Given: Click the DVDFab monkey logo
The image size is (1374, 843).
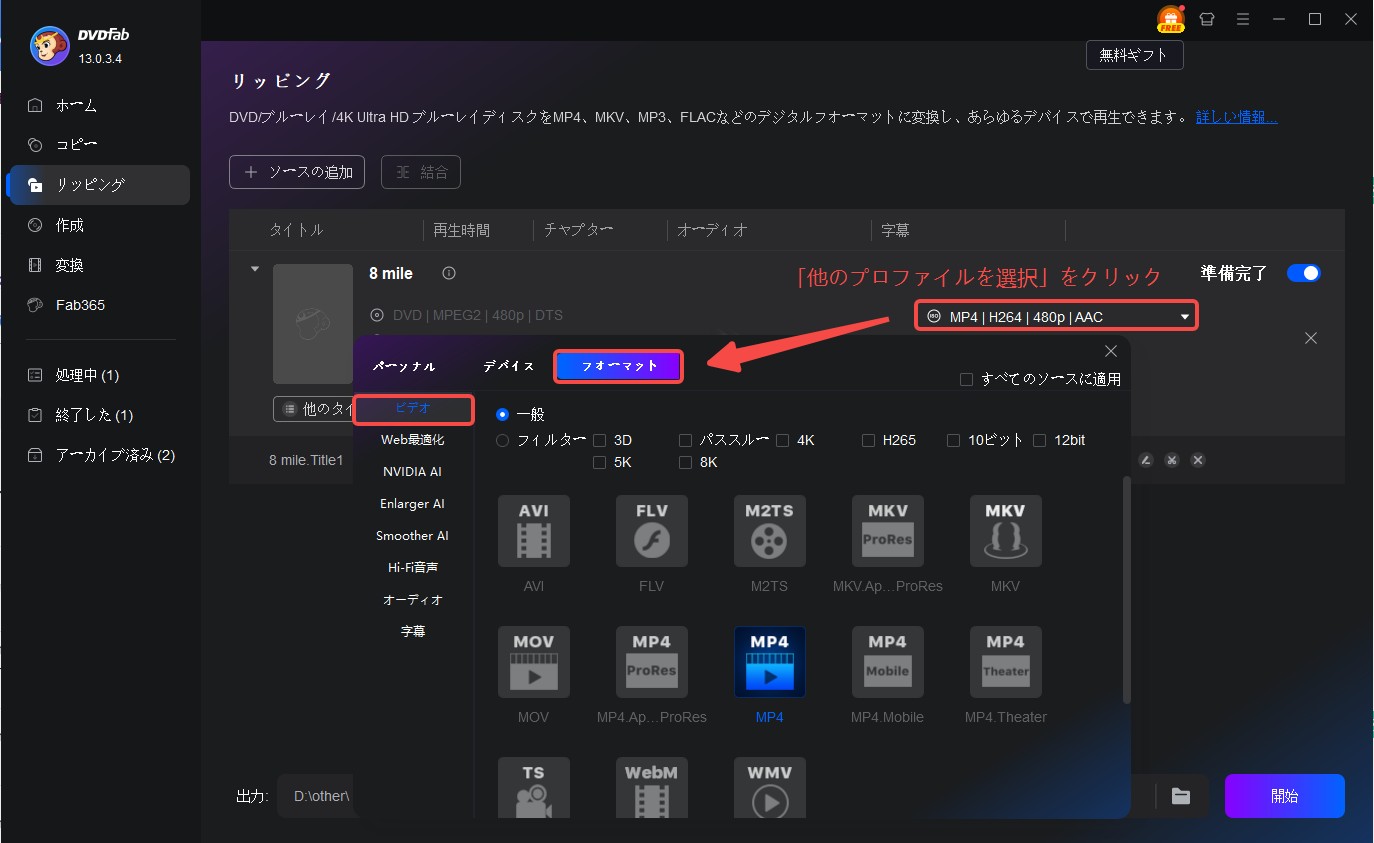Looking at the screenshot, I should click(49, 45).
